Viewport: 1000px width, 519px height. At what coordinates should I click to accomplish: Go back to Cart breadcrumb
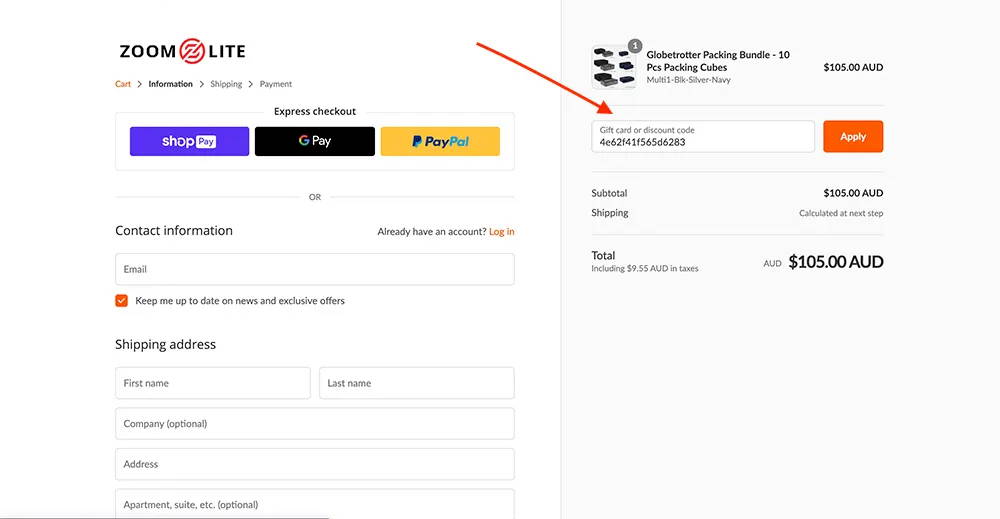coord(122,84)
